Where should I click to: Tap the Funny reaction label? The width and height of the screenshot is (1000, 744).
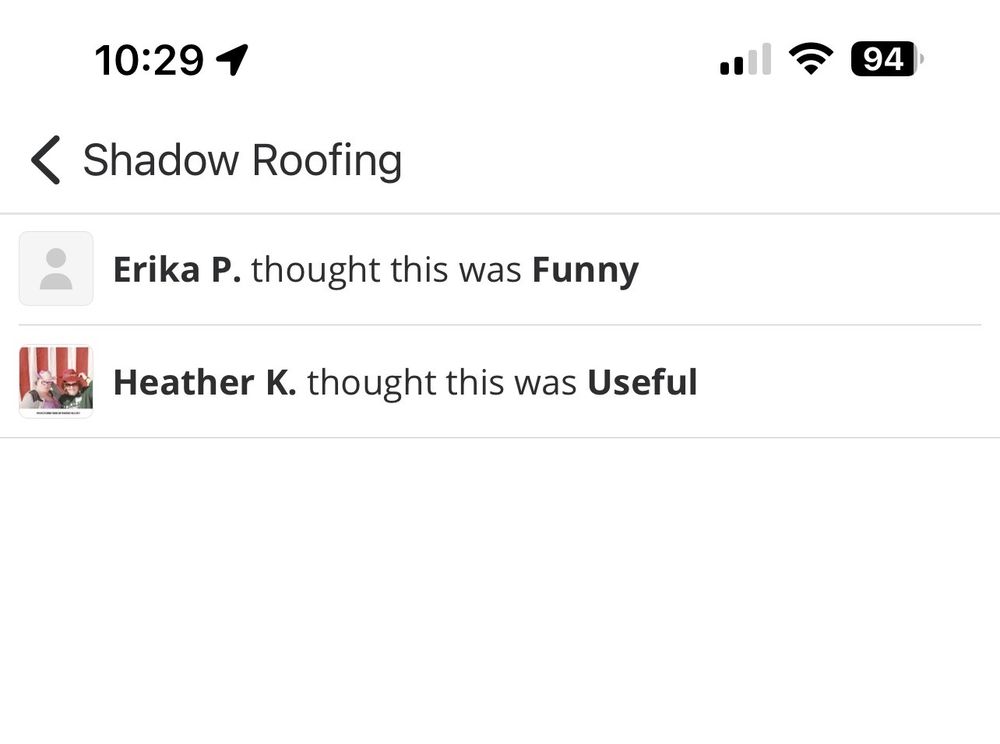tap(585, 268)
